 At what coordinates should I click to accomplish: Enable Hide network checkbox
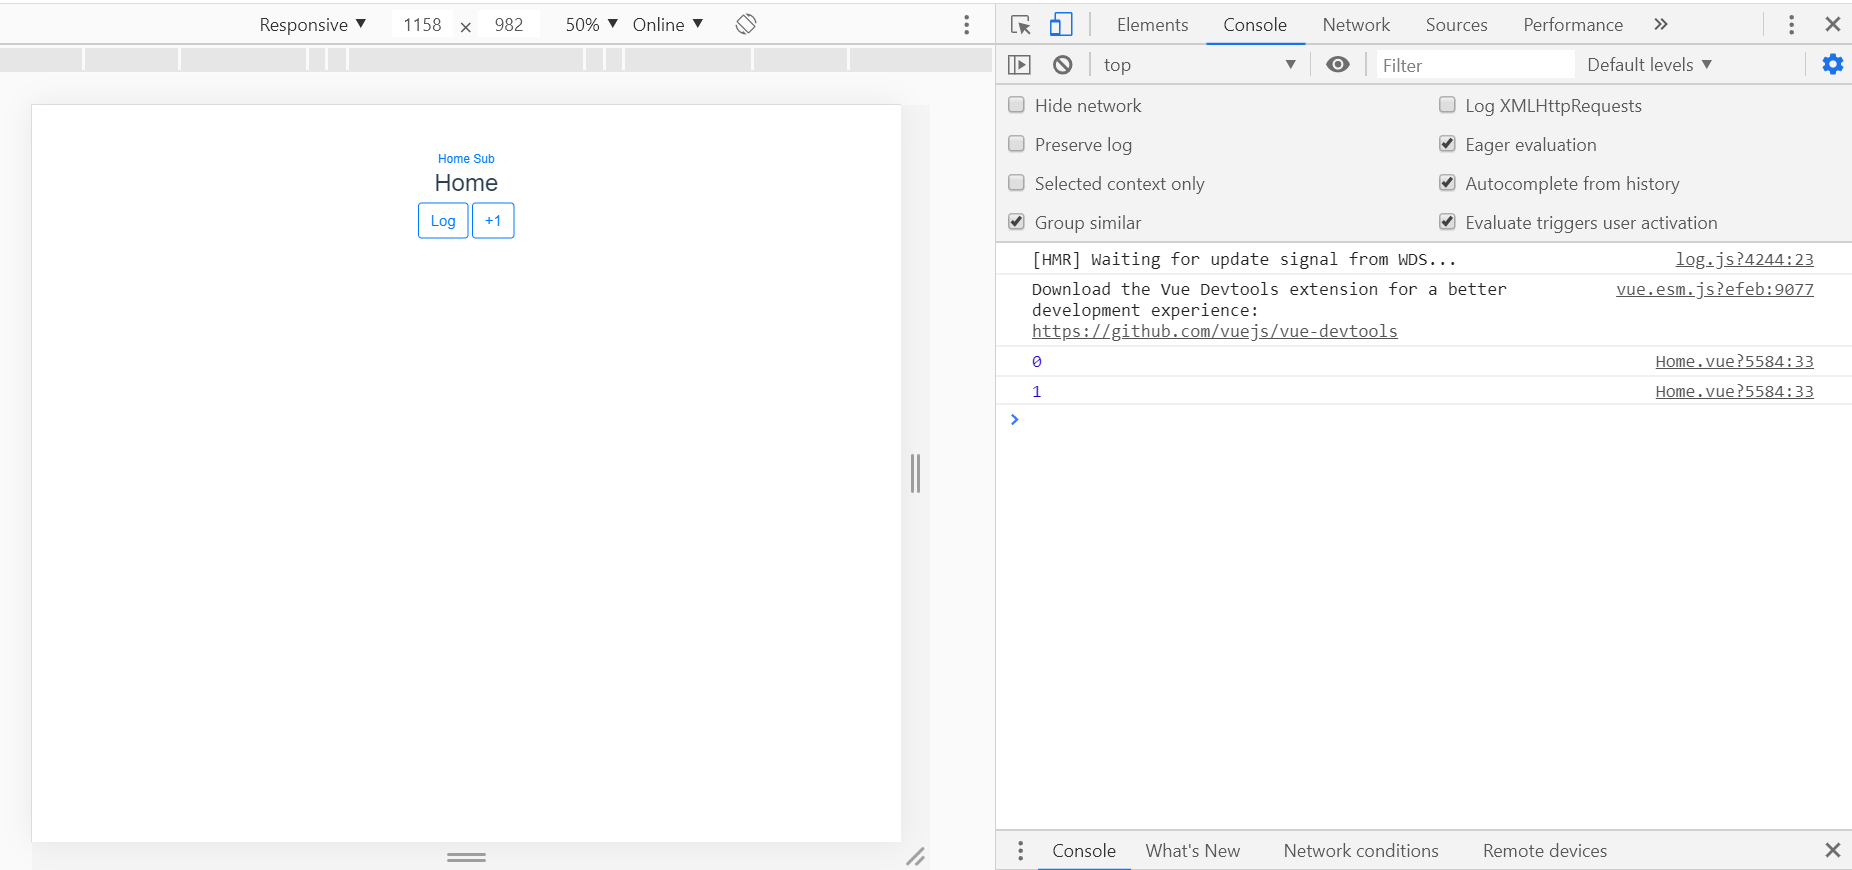pyautogui.click(x=1016, y=105)
